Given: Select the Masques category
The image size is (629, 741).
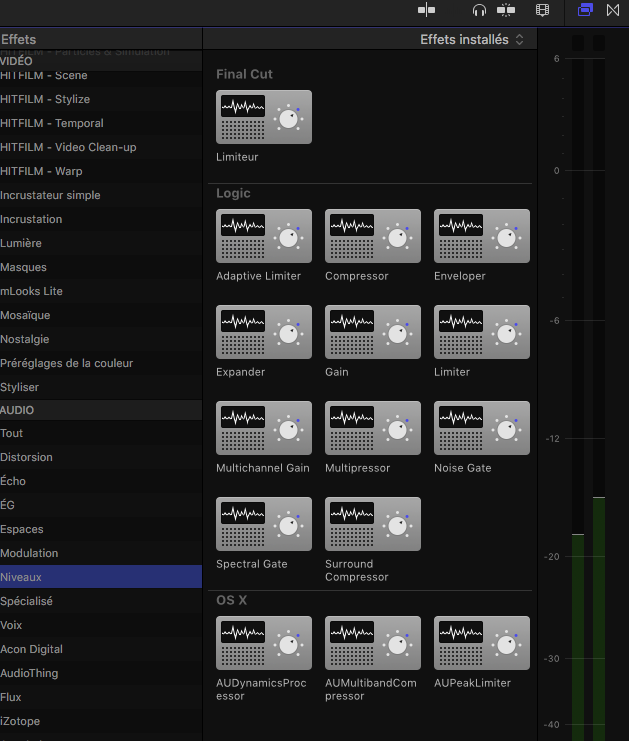Looking at the screenshot, I should point(101,267).
